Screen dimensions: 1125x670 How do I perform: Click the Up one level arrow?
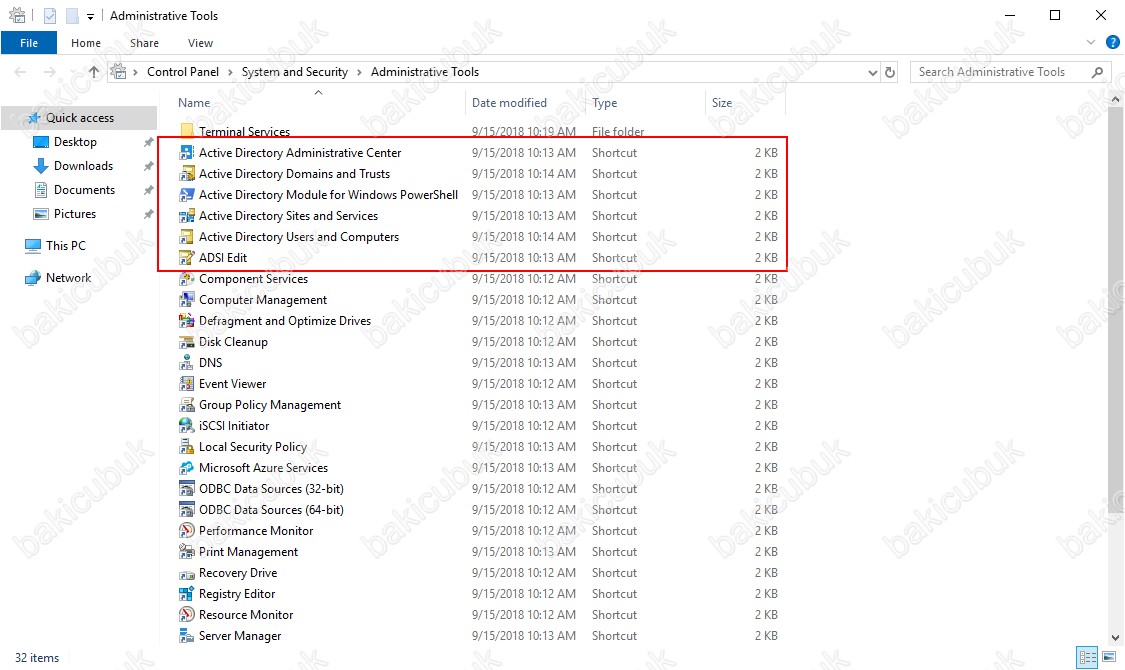tap(94, 72)
